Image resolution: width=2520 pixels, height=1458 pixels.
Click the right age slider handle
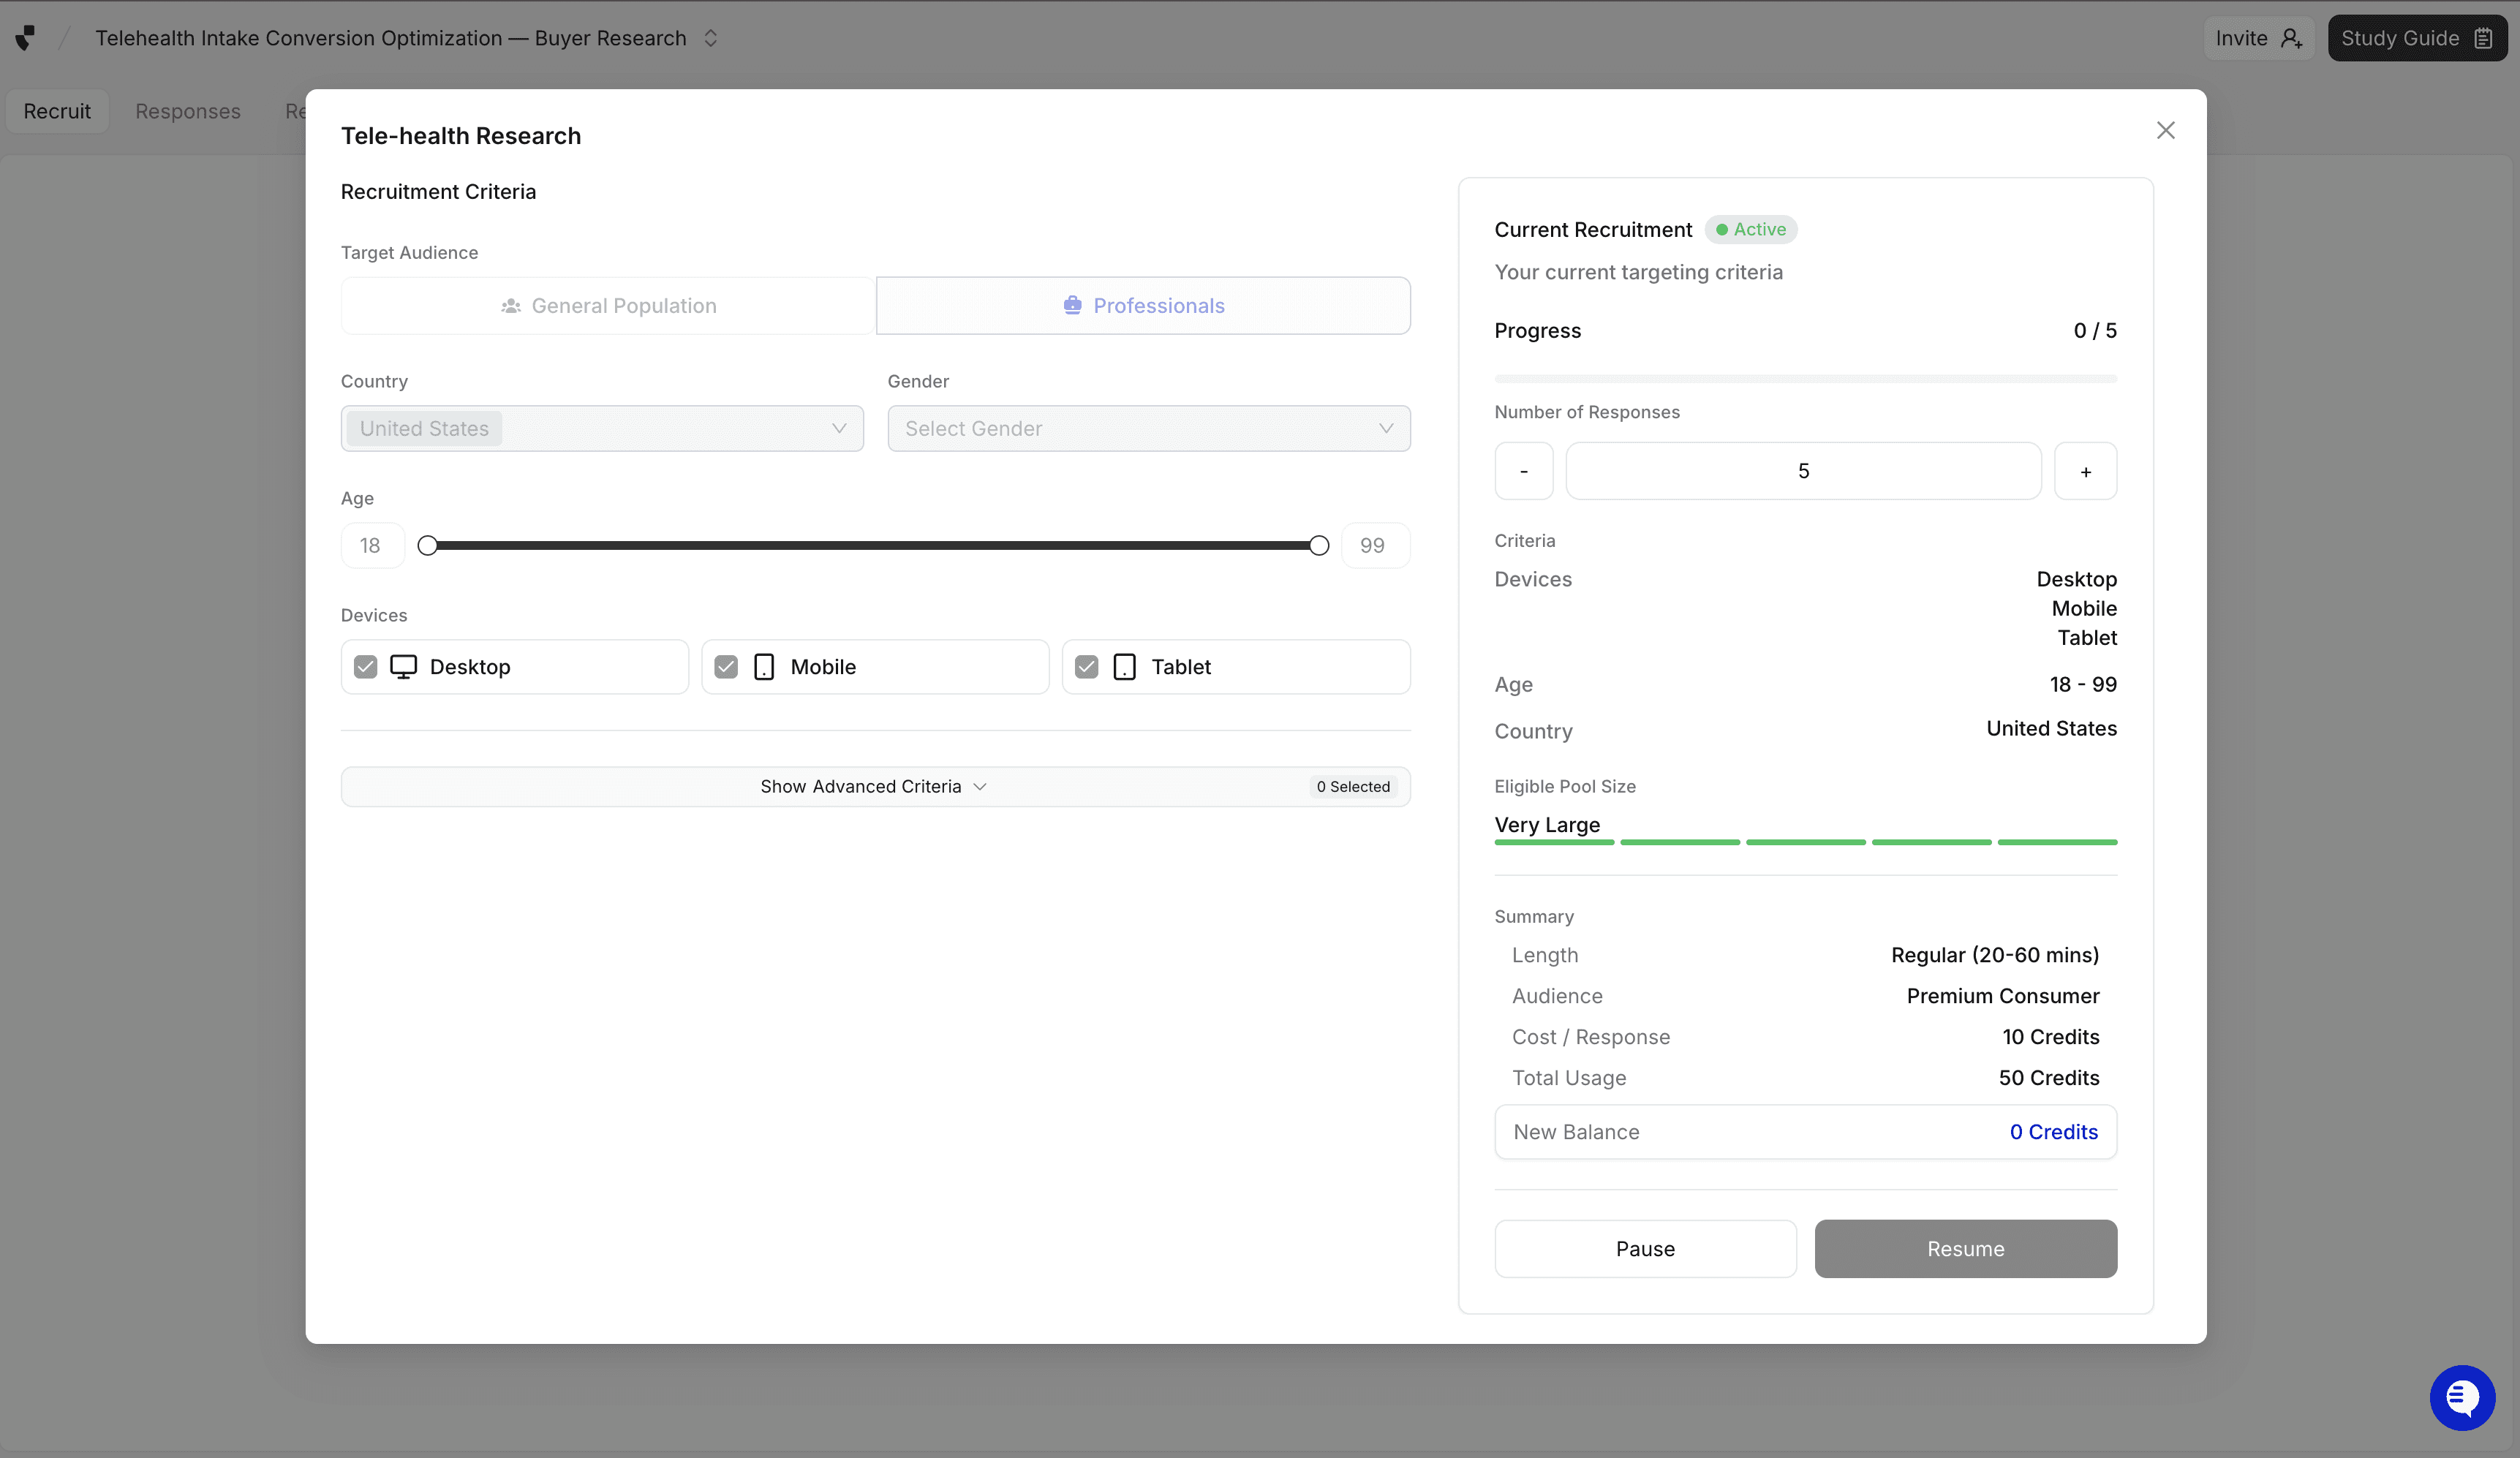pos(1319,545)
